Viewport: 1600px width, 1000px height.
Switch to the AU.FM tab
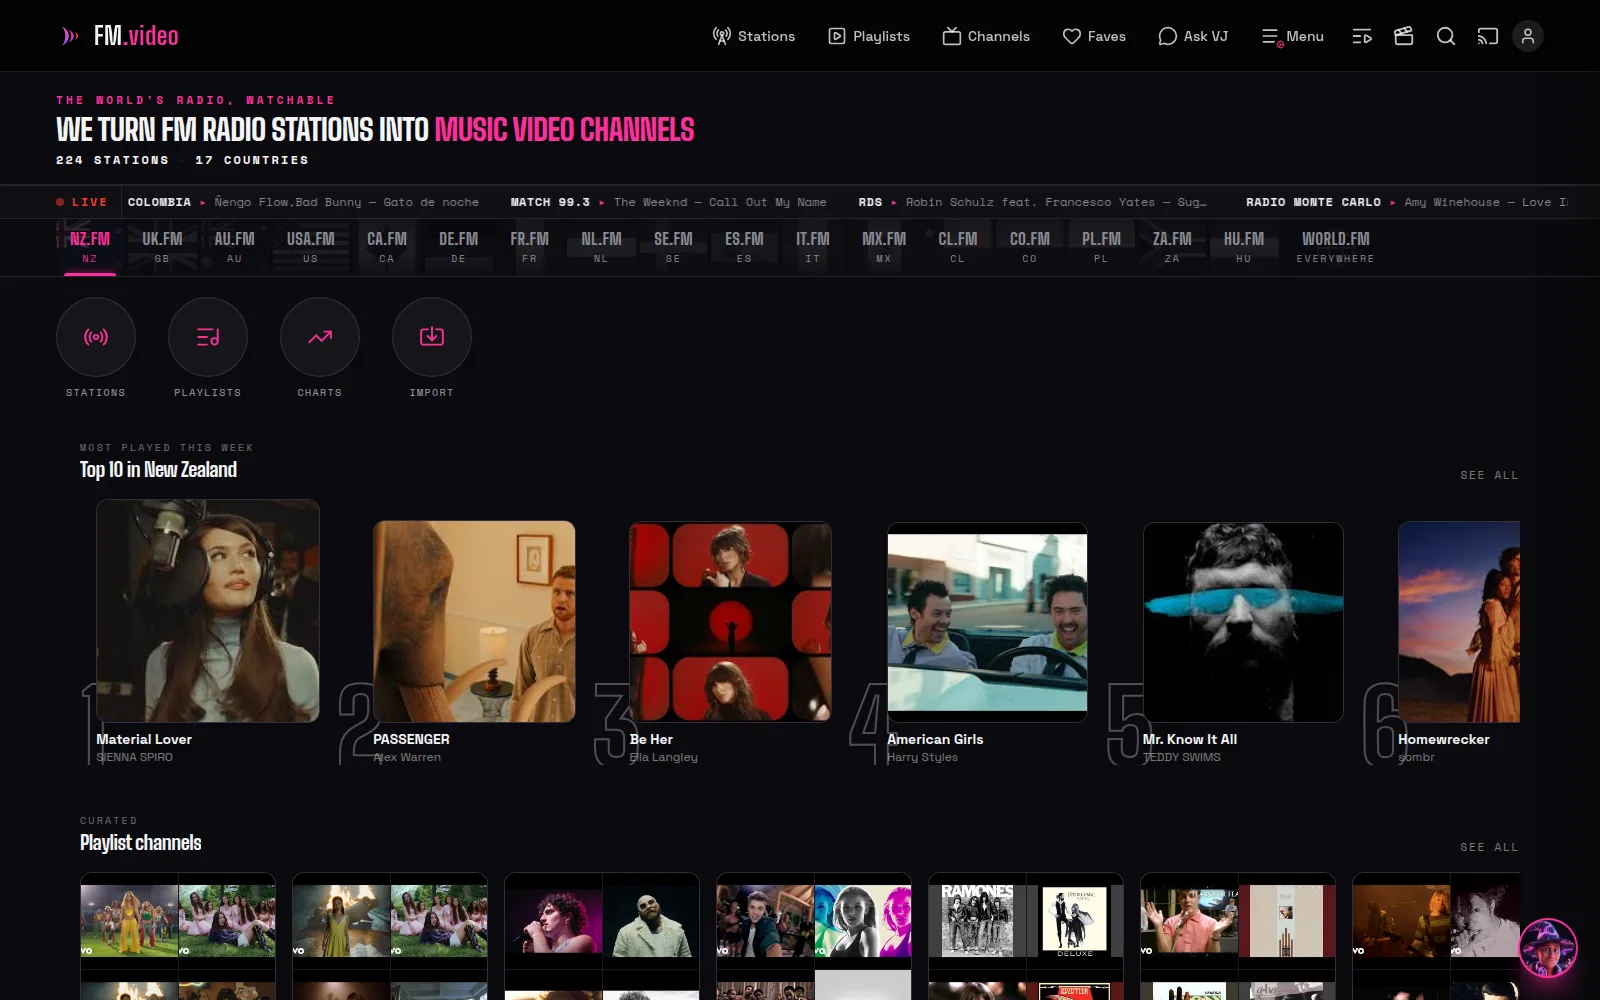tap(234, 247)
